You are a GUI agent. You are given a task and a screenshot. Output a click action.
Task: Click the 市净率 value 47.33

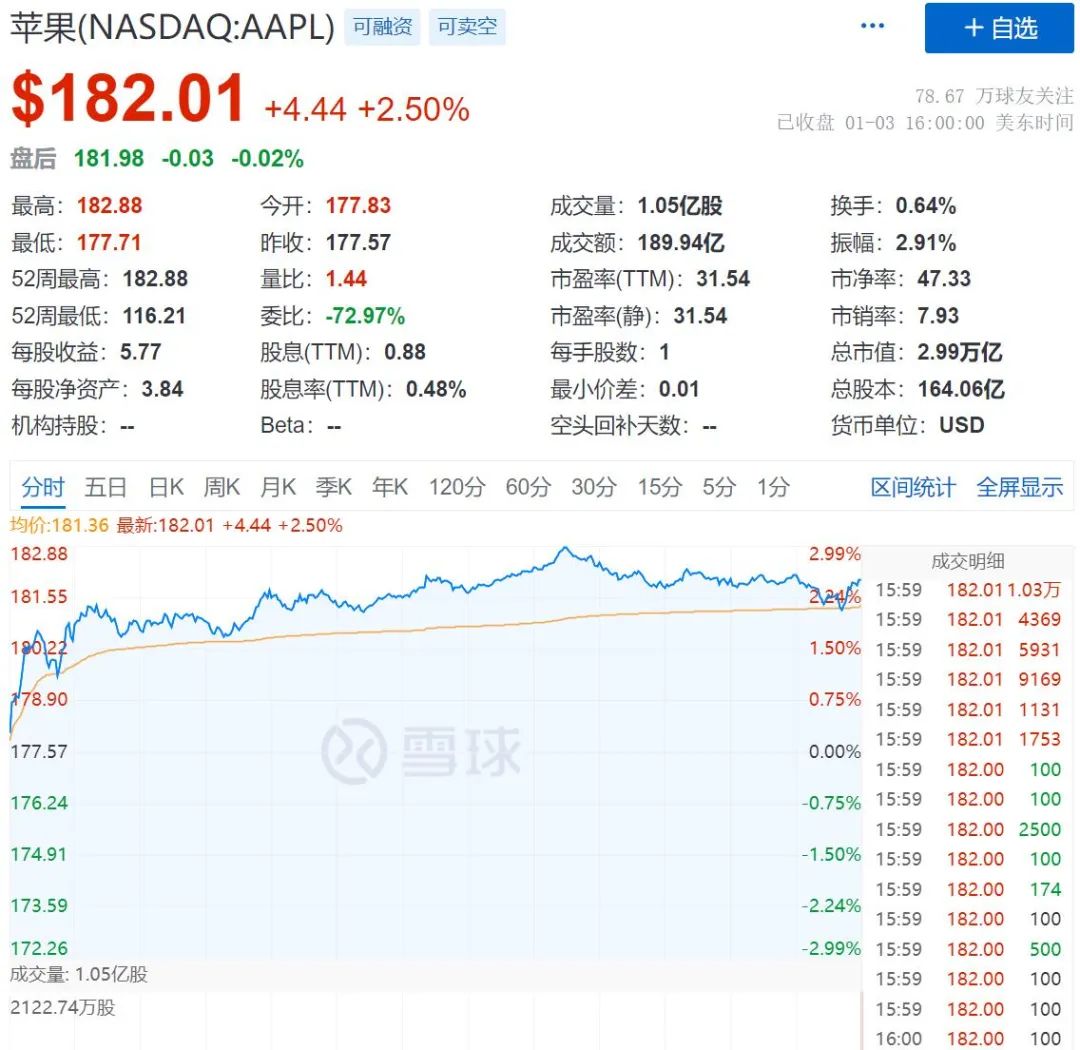pos(944,278)
